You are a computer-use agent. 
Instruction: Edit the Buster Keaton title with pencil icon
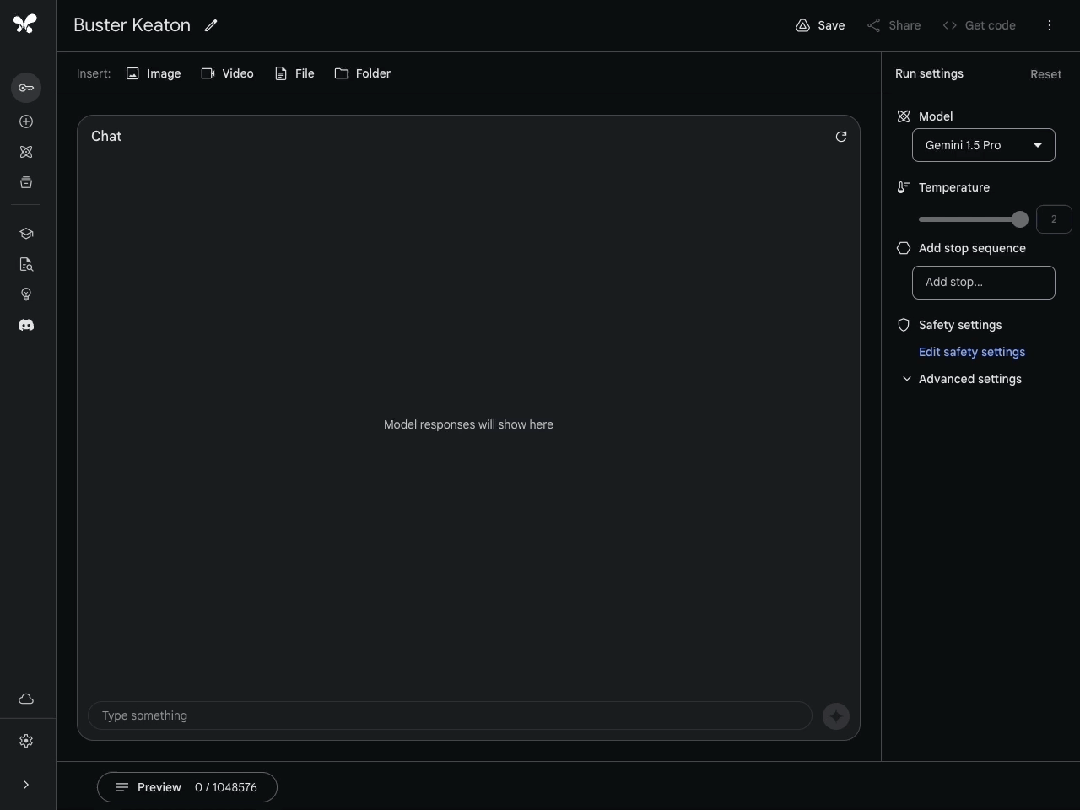211,25
